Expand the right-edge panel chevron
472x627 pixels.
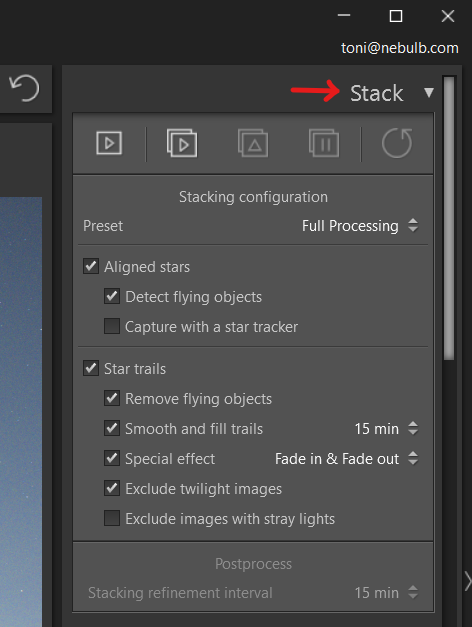pos(468,581)
